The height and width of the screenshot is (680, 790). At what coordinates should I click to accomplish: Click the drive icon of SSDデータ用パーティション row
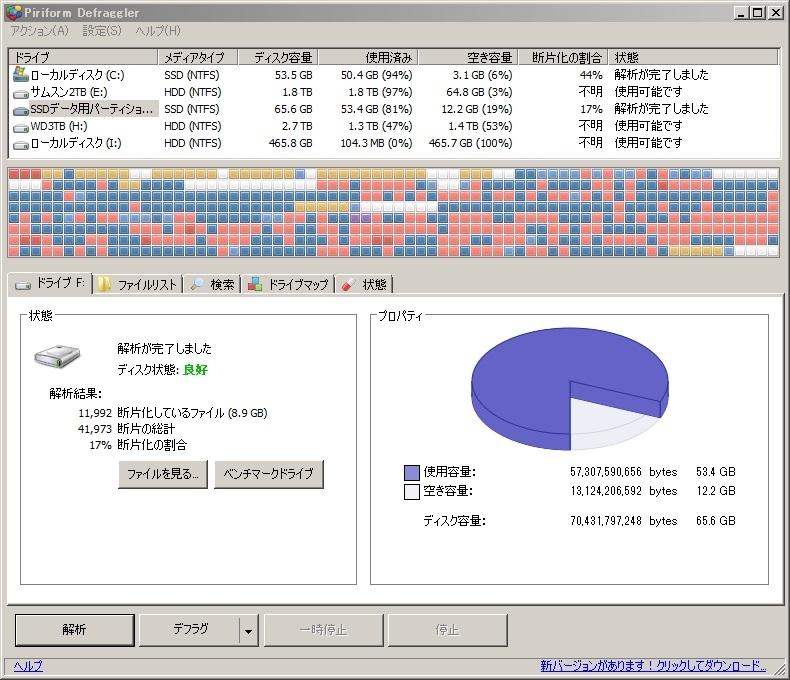21,110
